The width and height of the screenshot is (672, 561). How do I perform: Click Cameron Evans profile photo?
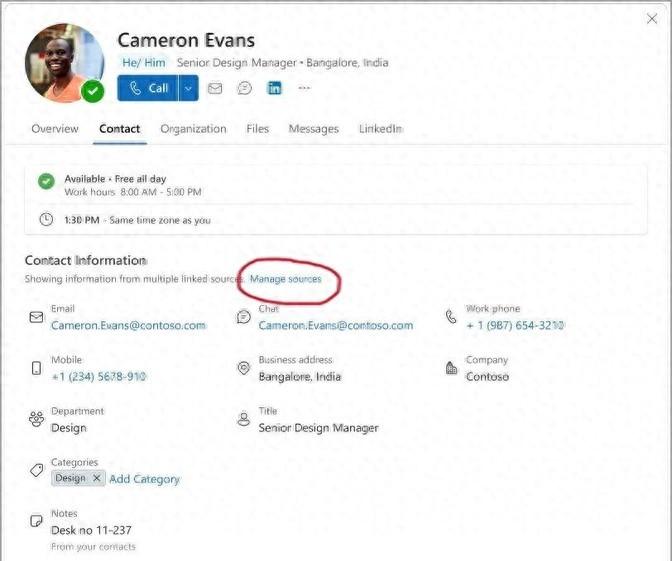(x=64, y=63)
